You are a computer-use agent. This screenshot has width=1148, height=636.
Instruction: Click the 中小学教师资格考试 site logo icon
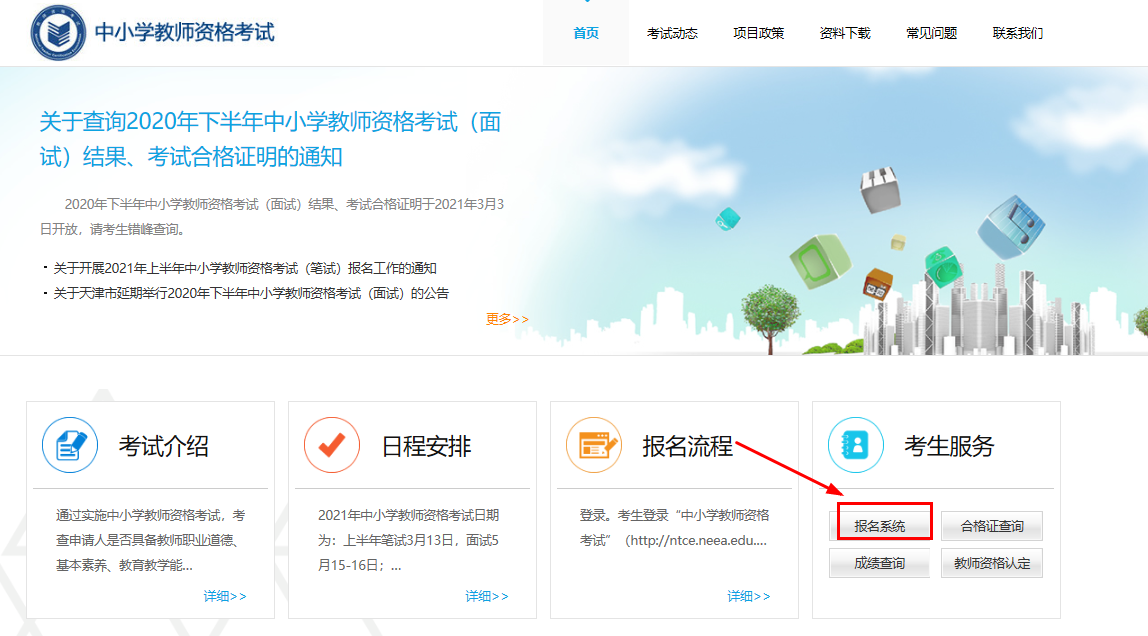point(57,32)
